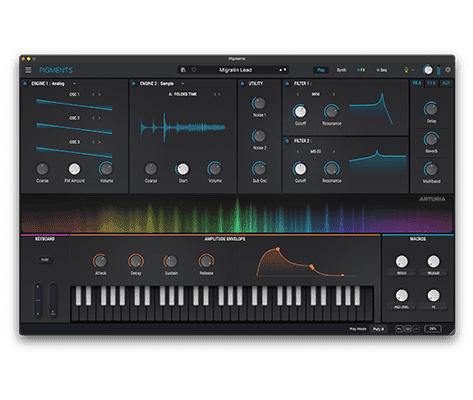Screen dimensions: 473x400
Task: Expand Engine 2 Sample type dropdown
Action: (183, 84)
